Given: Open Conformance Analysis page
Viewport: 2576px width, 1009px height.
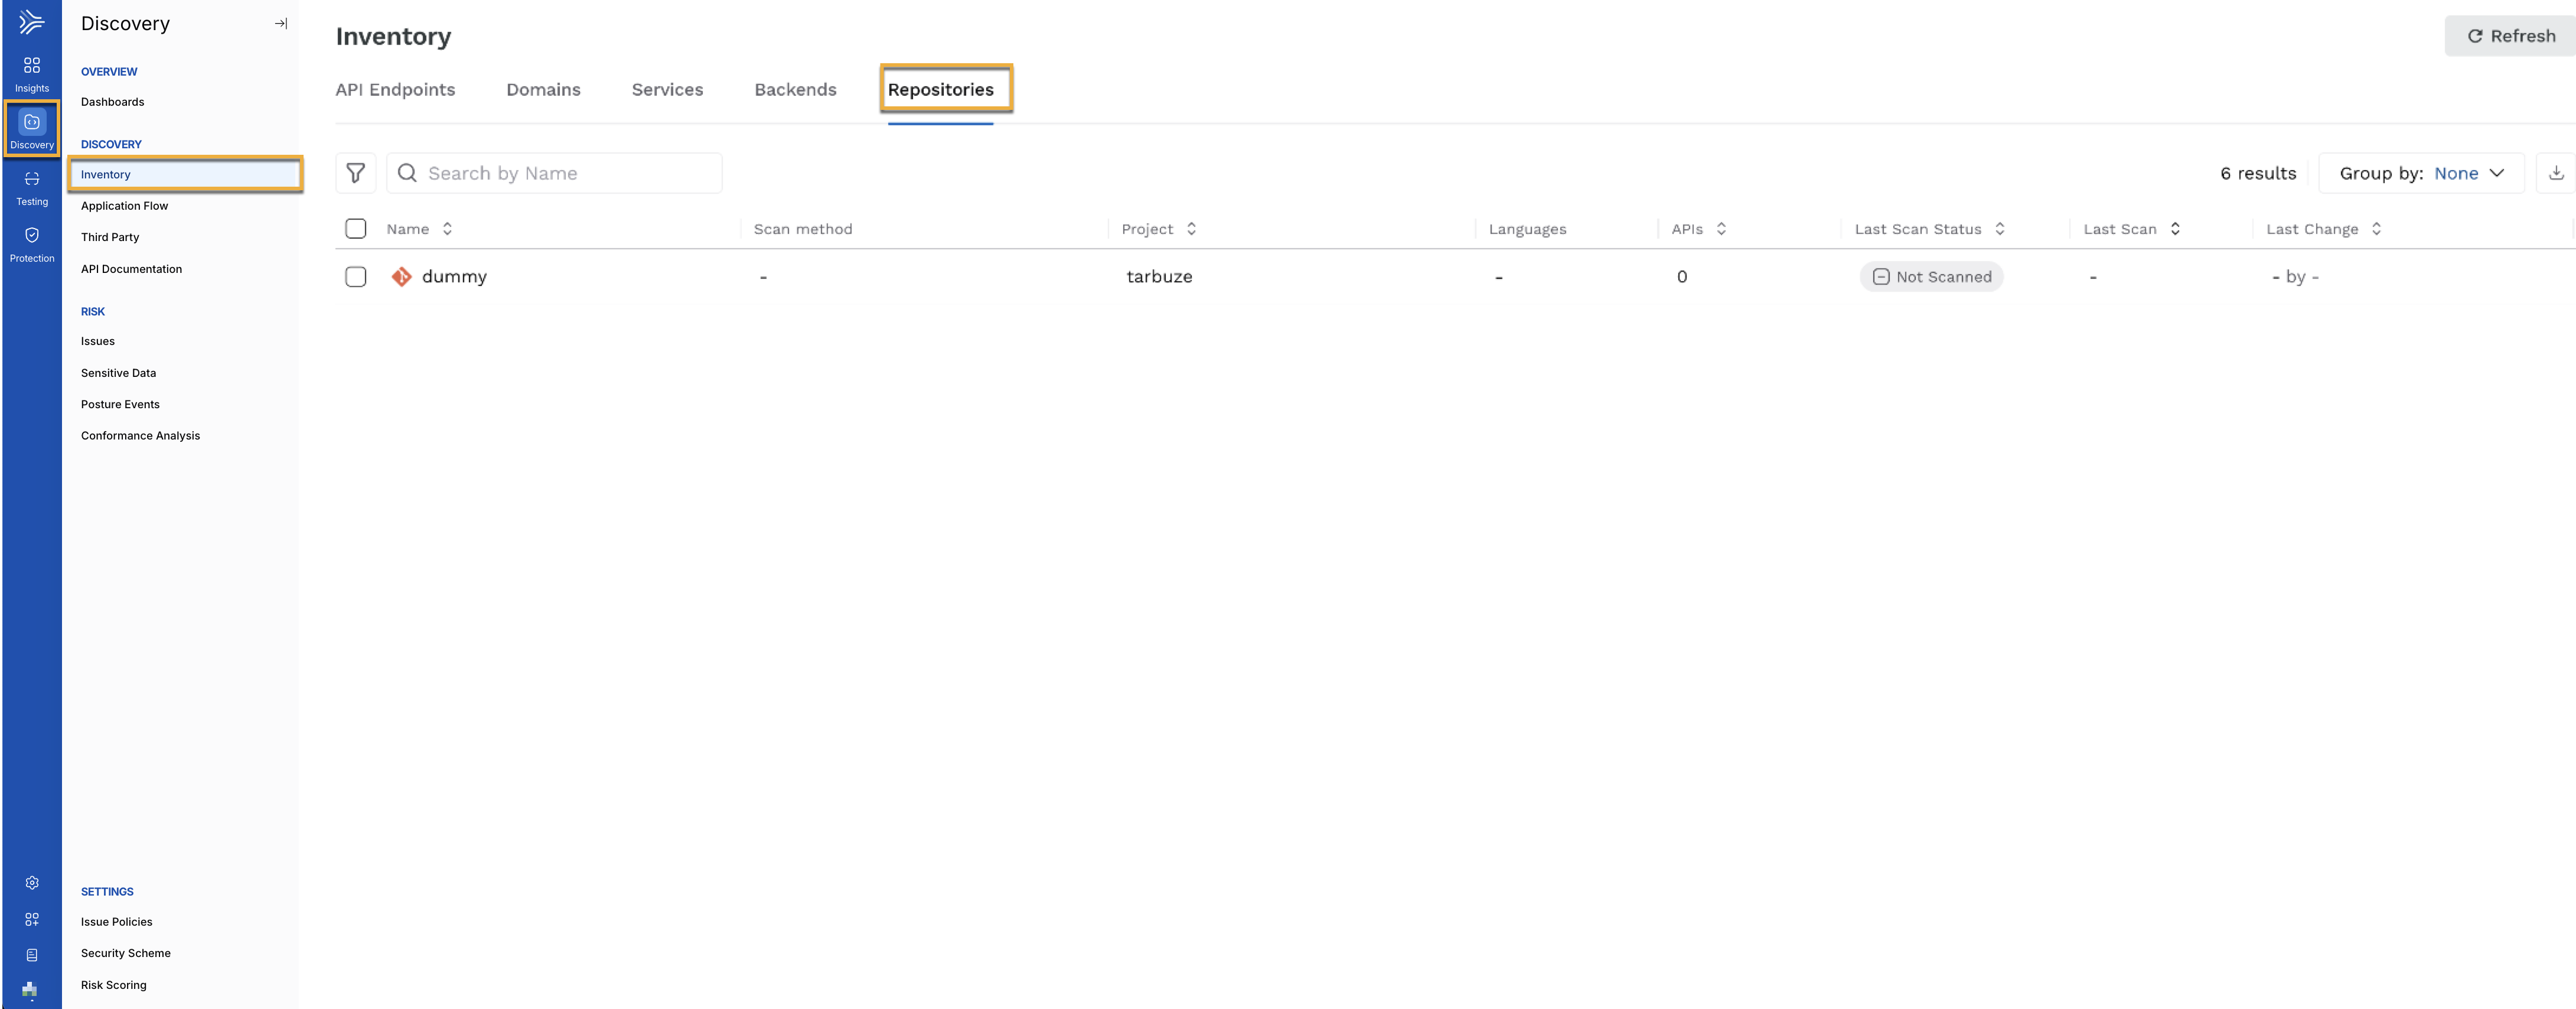Looking at the screenshot, I should click(140, 436).
